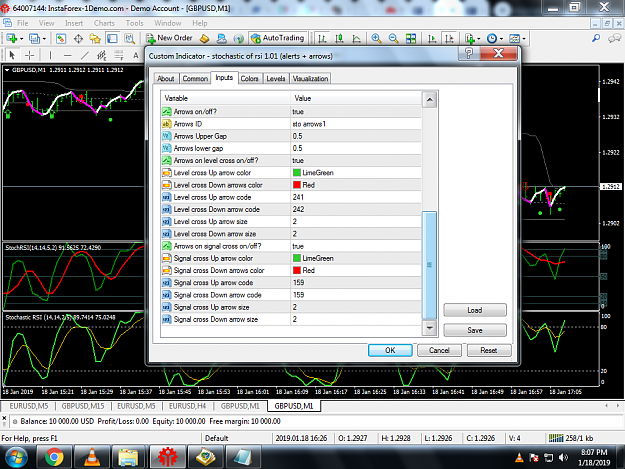Switch to EURUSD,H4 chart tab
625x469 pixels.
pos(187,406)
